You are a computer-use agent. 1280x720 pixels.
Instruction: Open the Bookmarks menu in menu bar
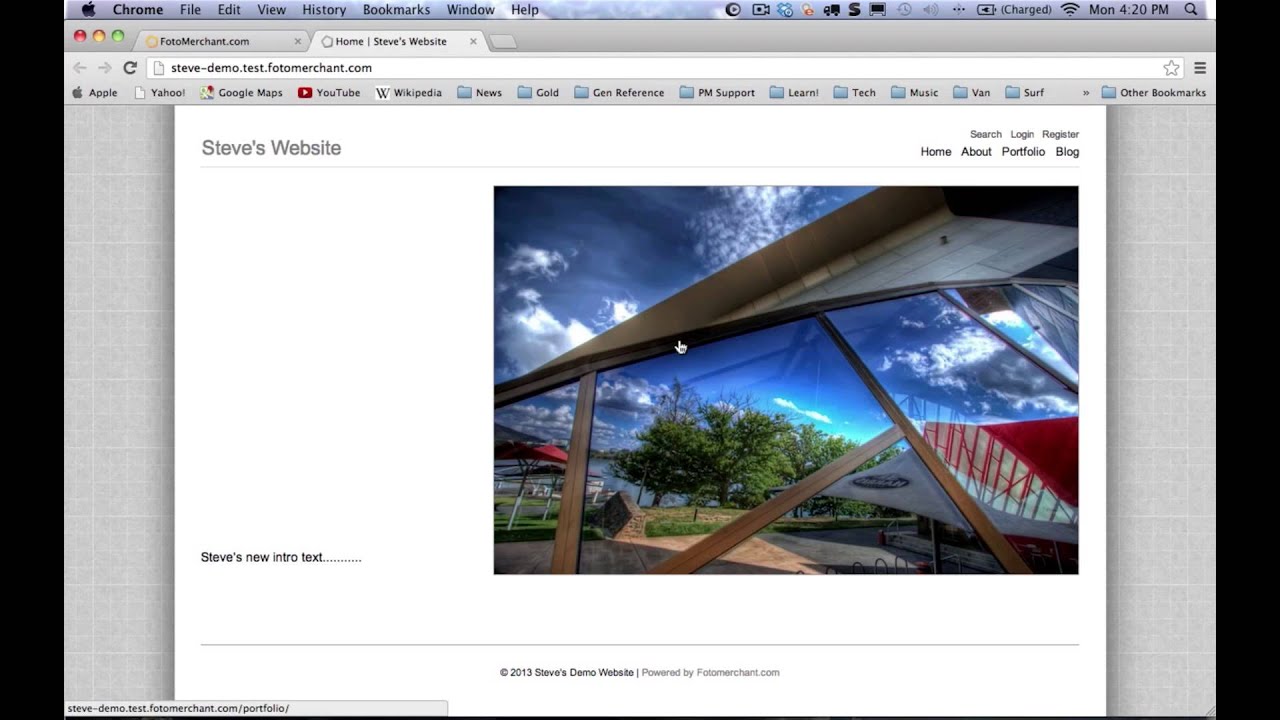395,9
